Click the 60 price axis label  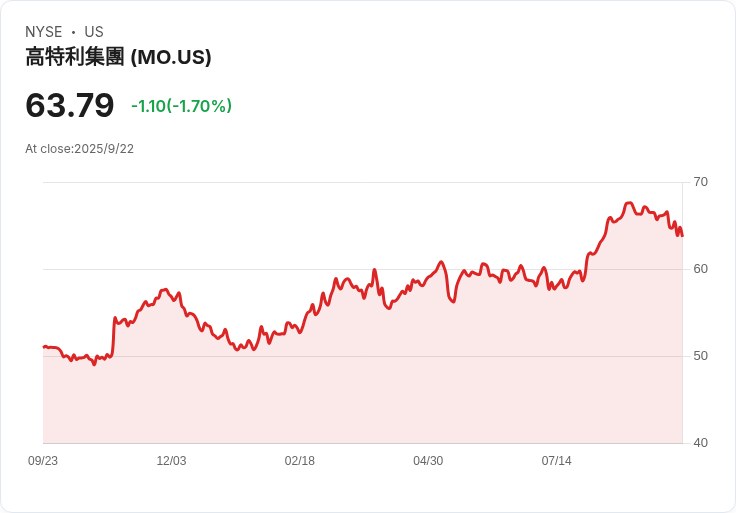pos(700,269)
